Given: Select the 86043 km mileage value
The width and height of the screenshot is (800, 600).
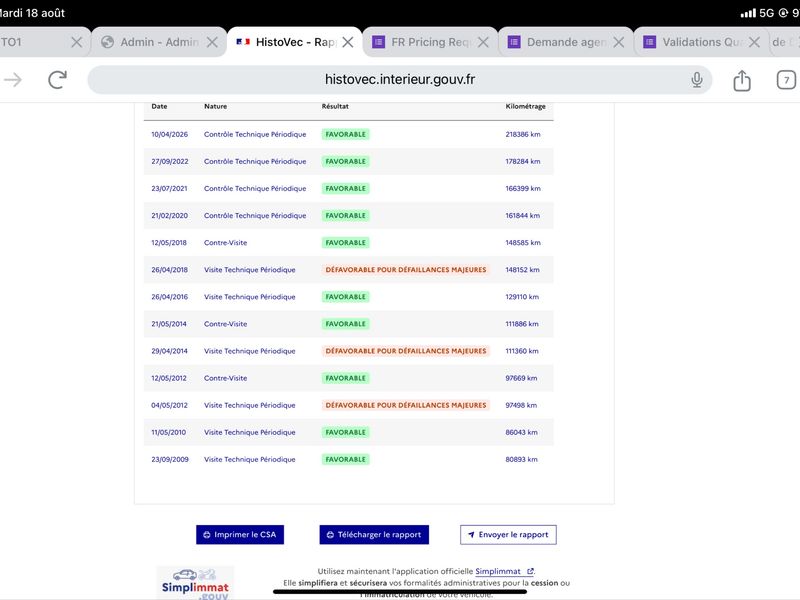Looking at the screenshot, I should (x=521, y=432).
